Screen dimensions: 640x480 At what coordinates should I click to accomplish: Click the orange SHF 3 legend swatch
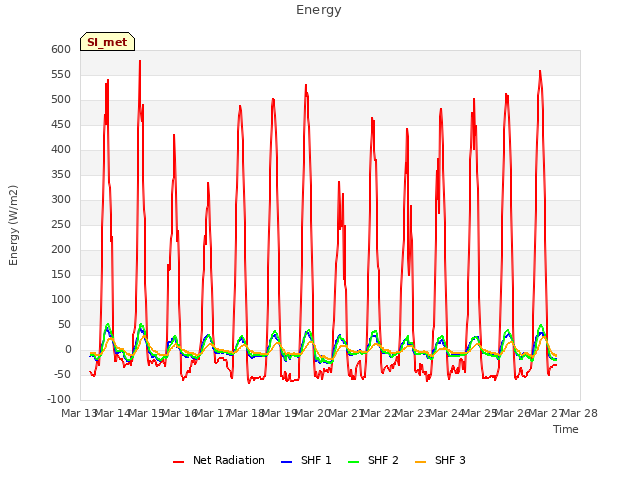click(x=420, y=462)
